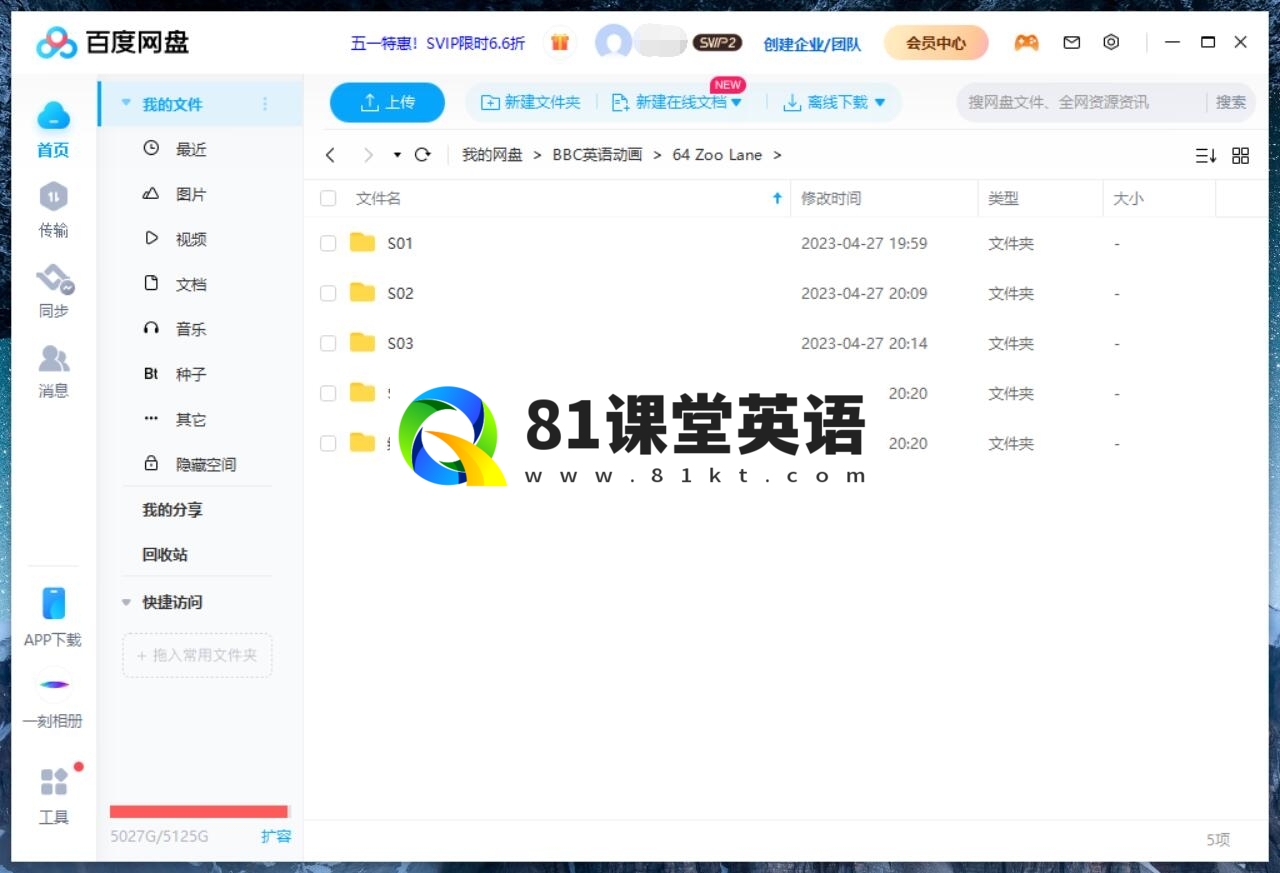Click the S02 folder icon
The height and width of the screenshot is (873, 1280).
coord(362,293)
